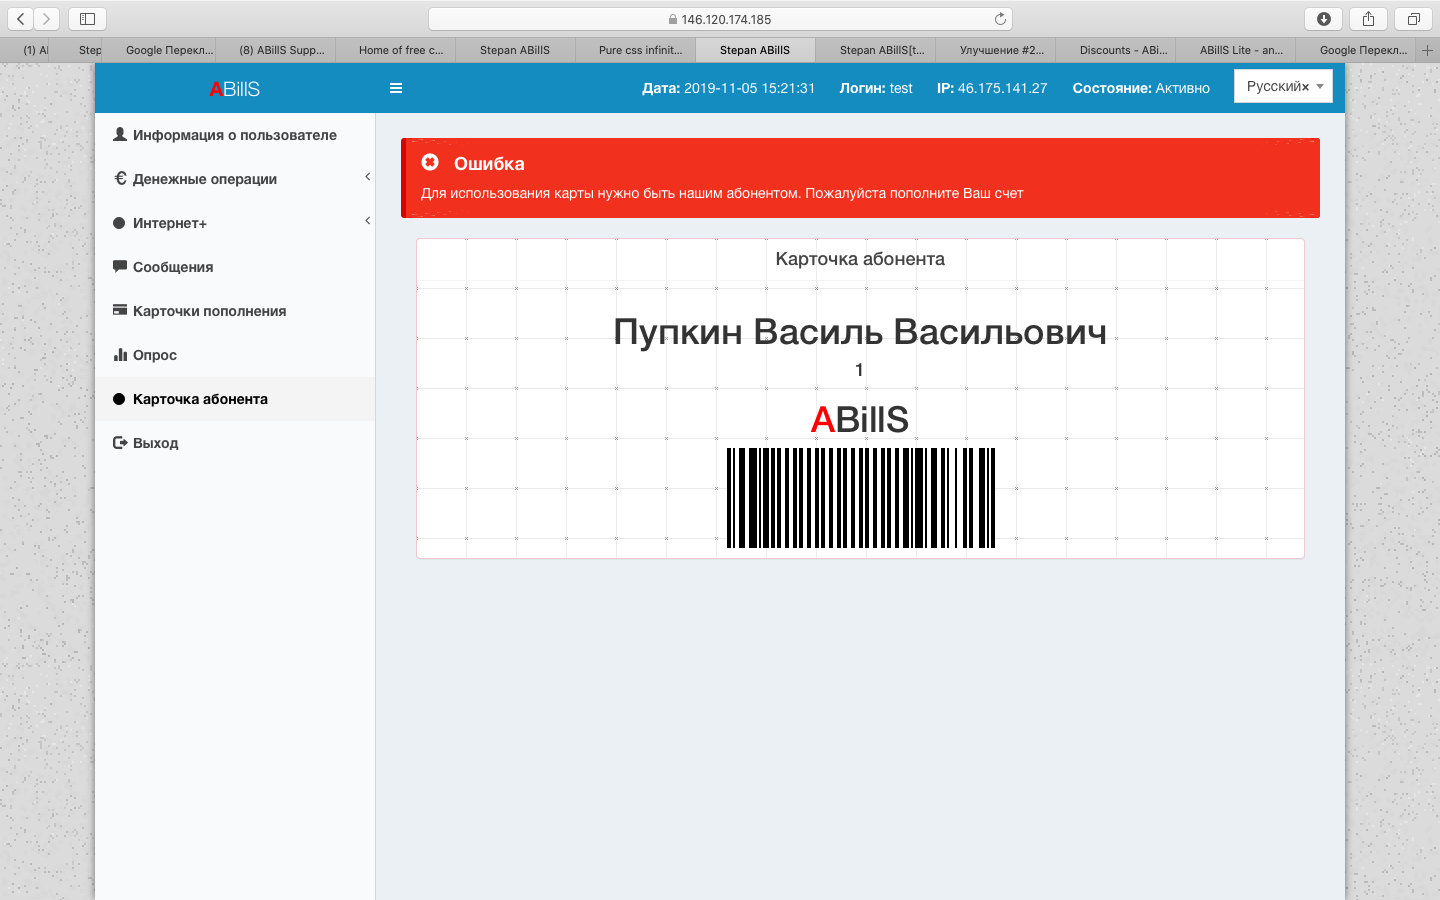Click the subscriber barcode image
Screen dimensions: 1440x900
(x=861, y=498)
